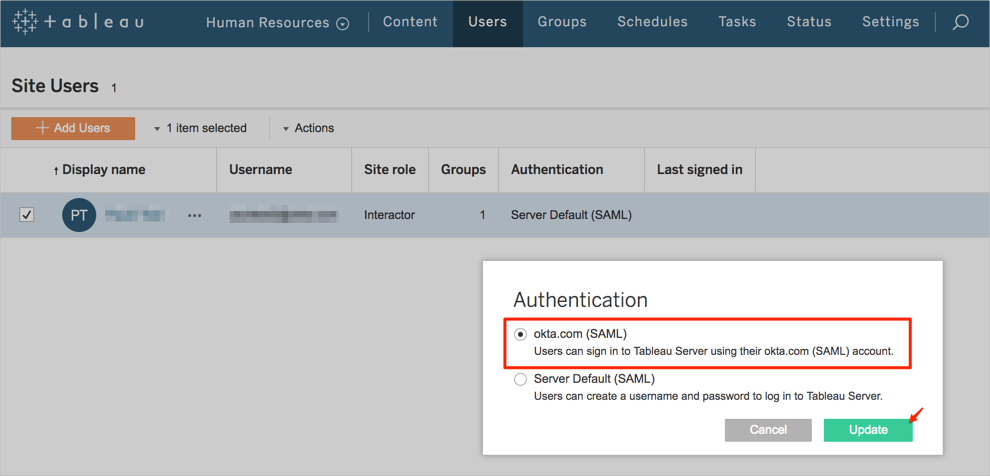The image size is (990, 476).
Task: Go to the Groups tab
Action: [562, 22]
